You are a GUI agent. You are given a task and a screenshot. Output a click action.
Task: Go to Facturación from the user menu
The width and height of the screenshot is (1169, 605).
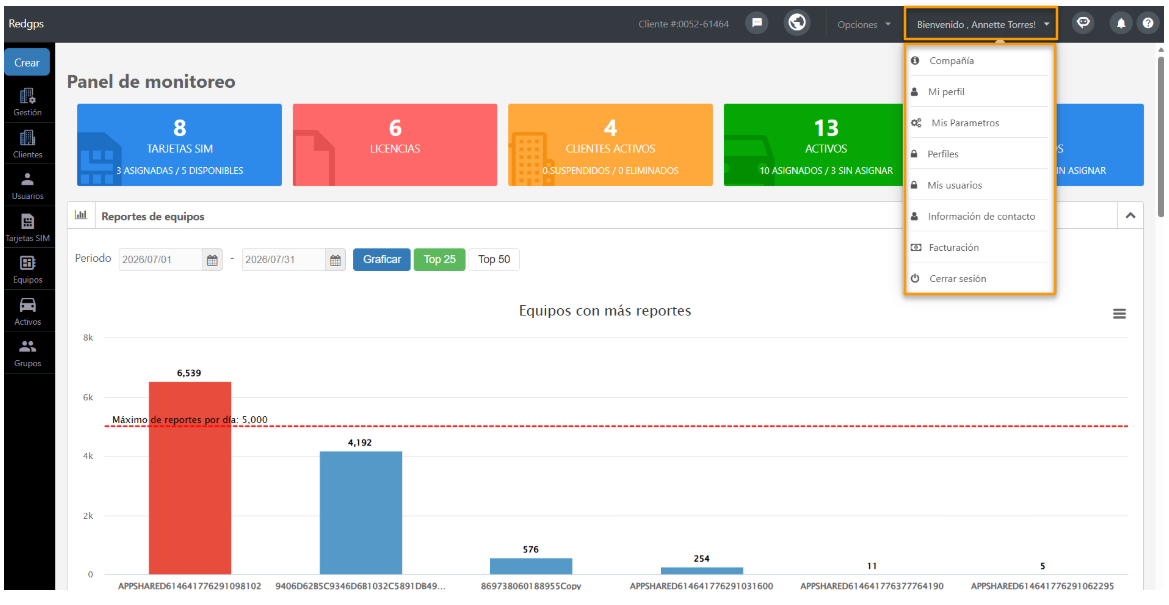(980, 247)
